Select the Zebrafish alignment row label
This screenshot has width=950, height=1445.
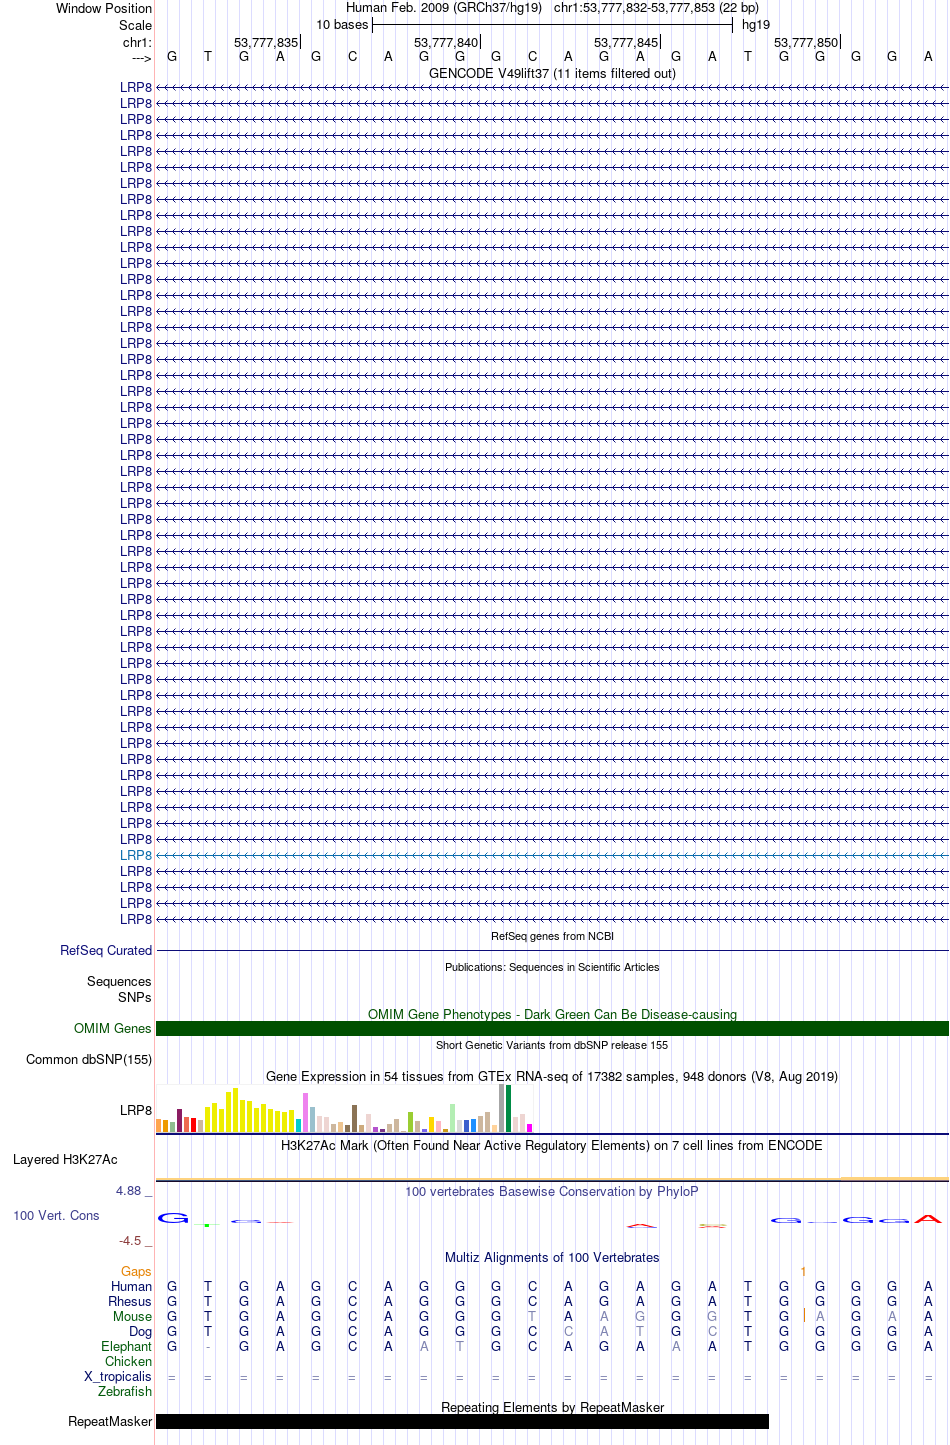(x=125, y=1391)
